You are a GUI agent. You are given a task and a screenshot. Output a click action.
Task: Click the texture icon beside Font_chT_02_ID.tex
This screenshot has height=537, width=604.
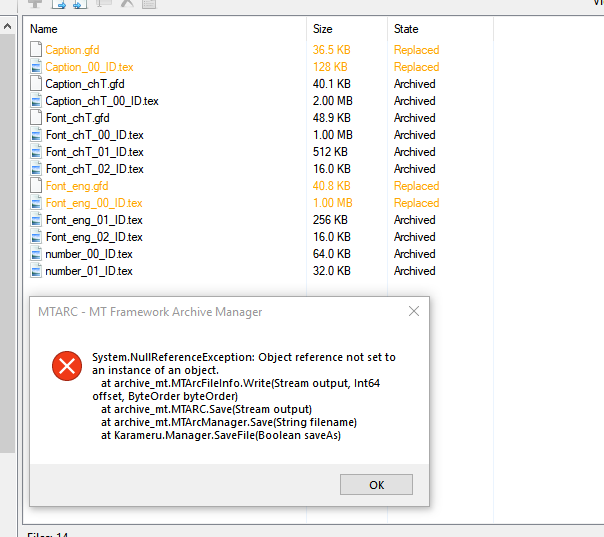[x=36, y=169]
